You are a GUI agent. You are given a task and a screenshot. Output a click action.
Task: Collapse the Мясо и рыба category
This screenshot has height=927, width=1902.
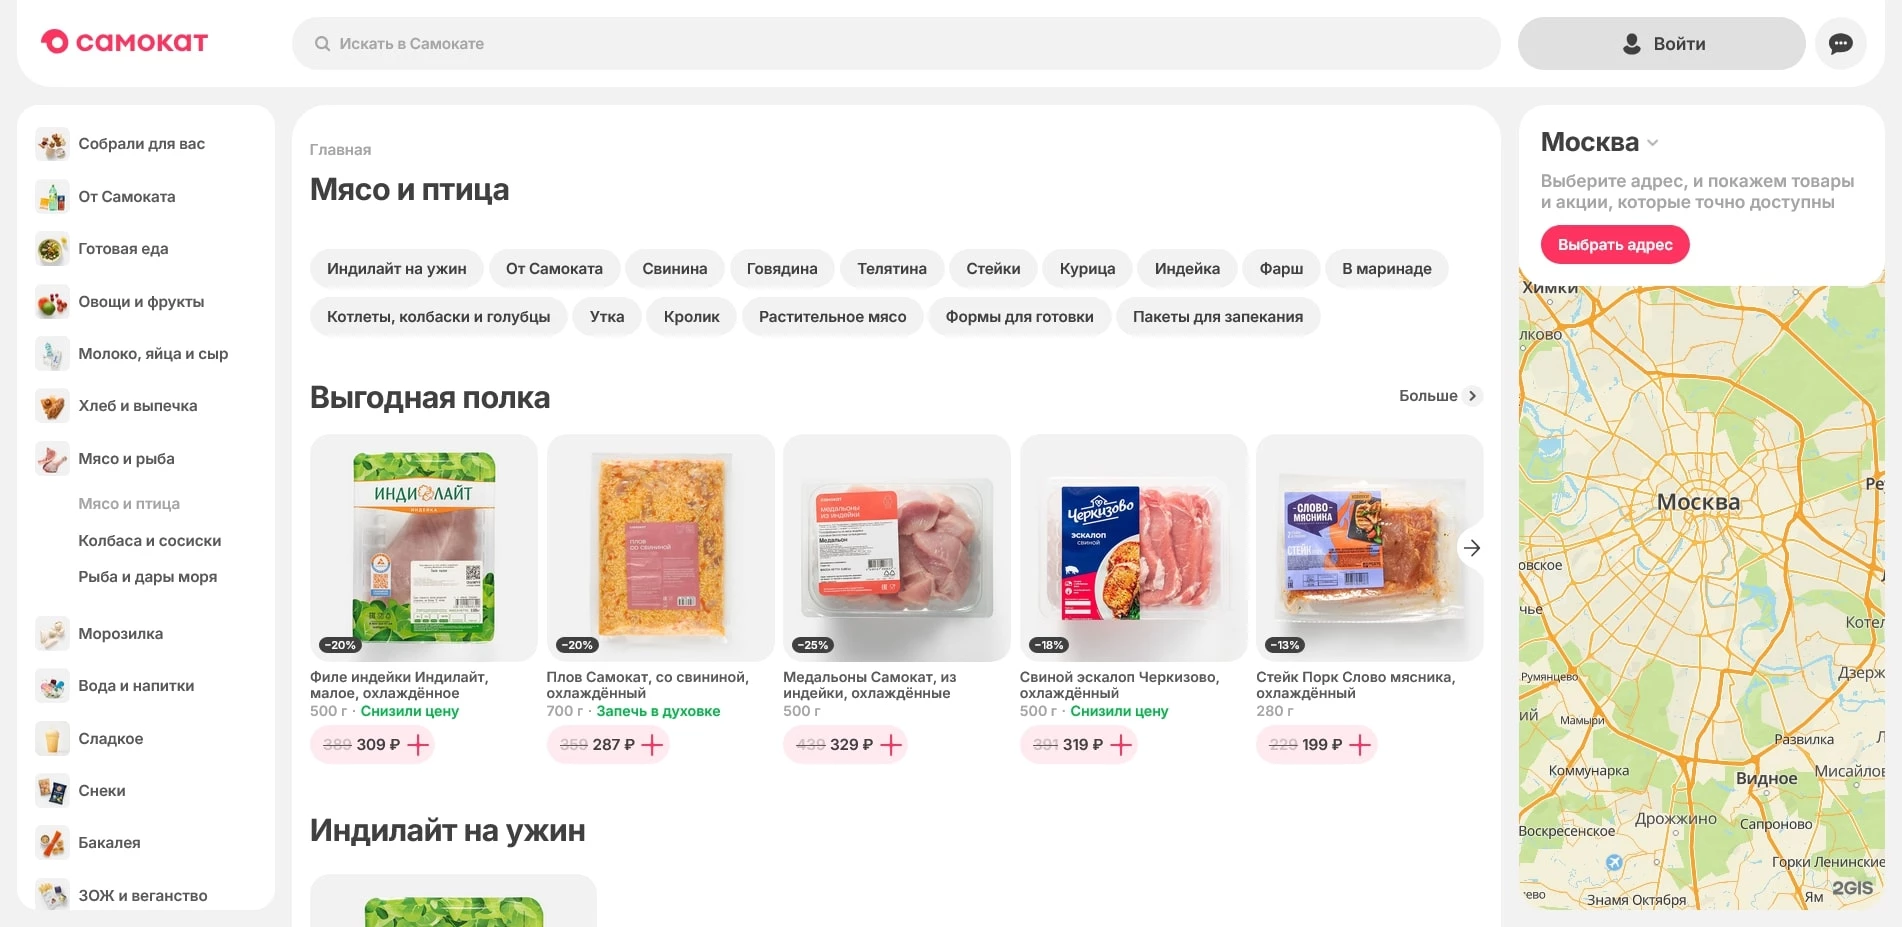pyautogui.click(x=126, y=459)
